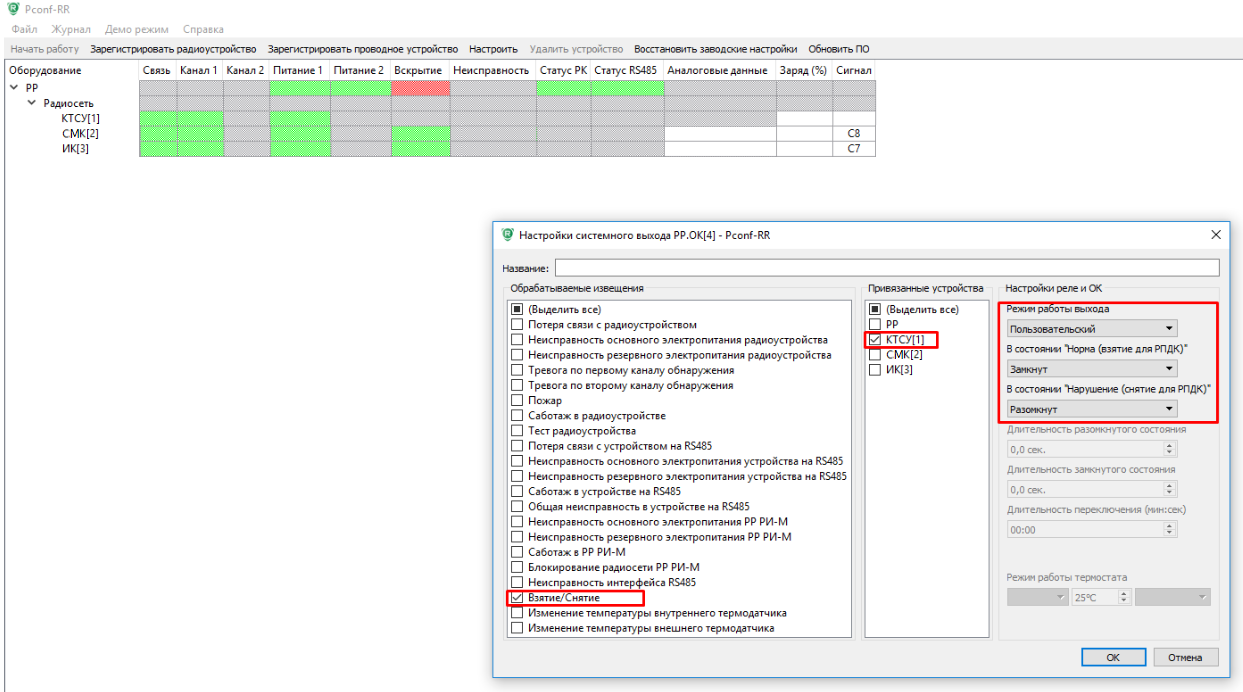This screenshot has width=1243, height=692.
Task: Enable the Пожар notification checkbox
Action: [517, 400]
